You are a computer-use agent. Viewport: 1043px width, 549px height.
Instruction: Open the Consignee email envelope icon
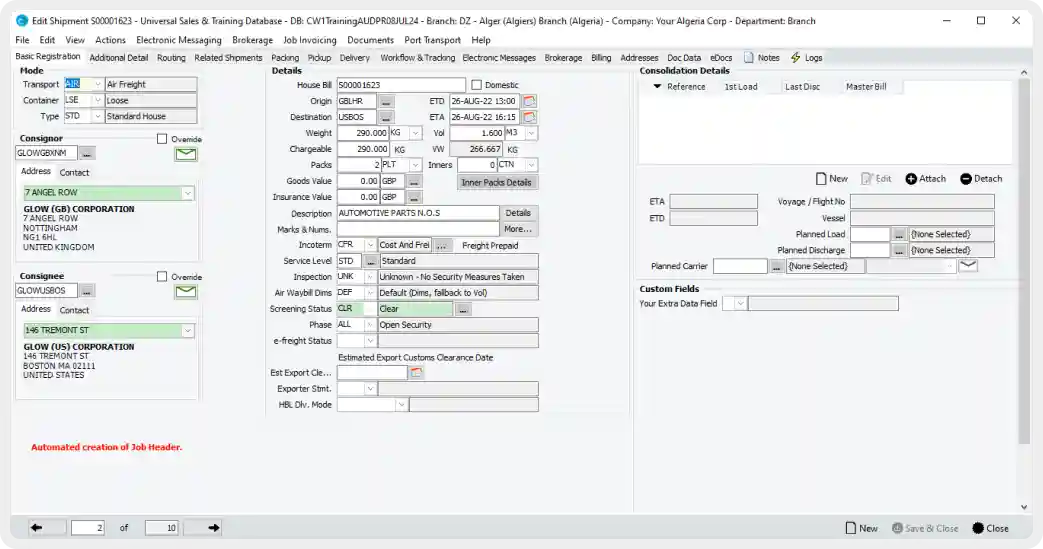tap(186, 291)
